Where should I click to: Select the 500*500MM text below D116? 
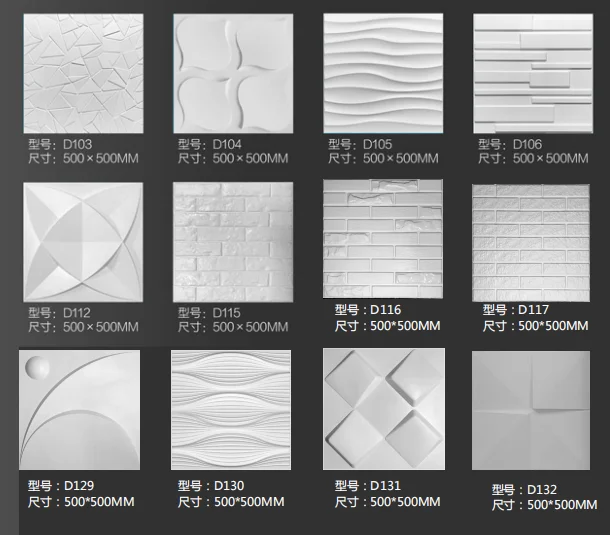(x=405, y=326)
